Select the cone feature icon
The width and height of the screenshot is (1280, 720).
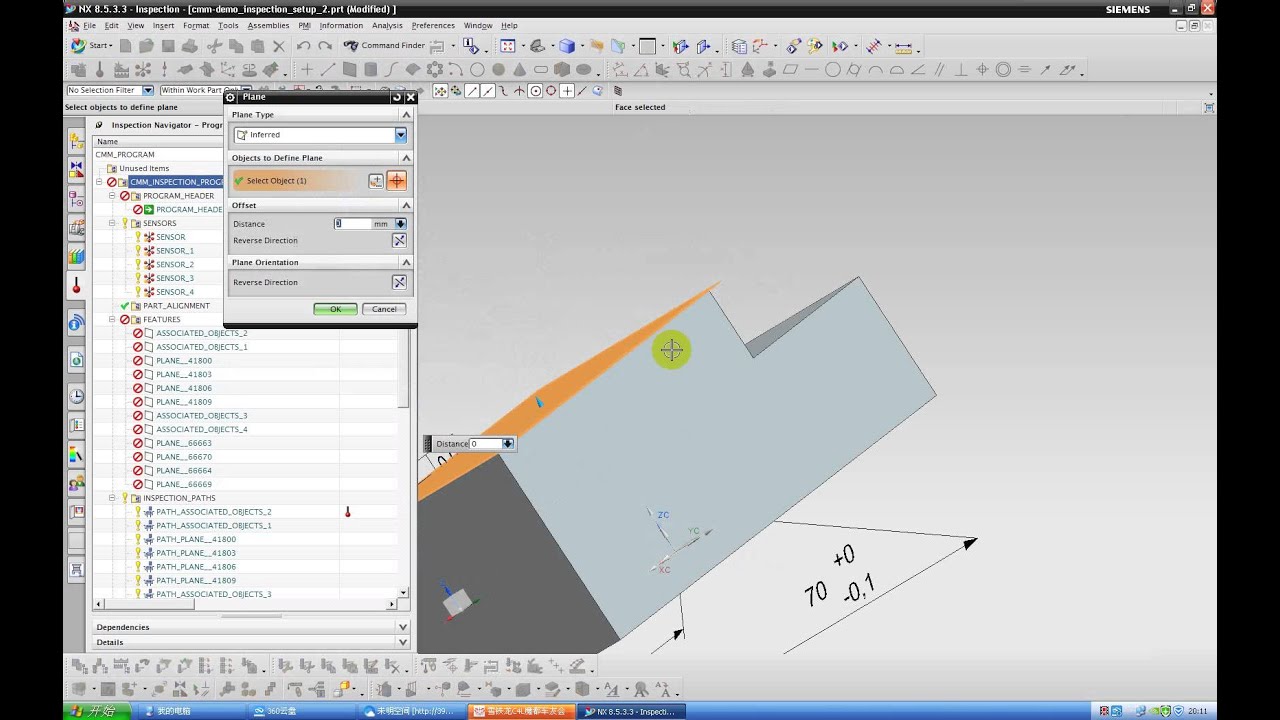519,70
